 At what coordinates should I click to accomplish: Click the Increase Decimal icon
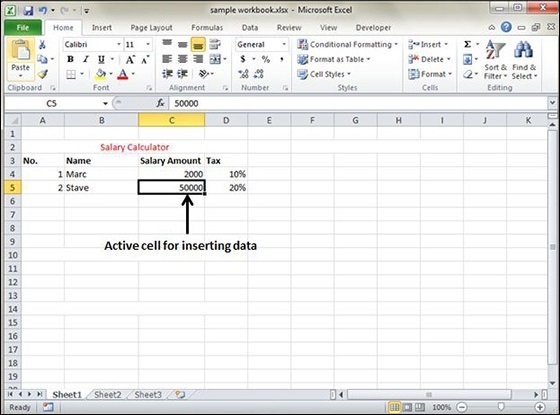pyautogui.click(x=243, y=74)
